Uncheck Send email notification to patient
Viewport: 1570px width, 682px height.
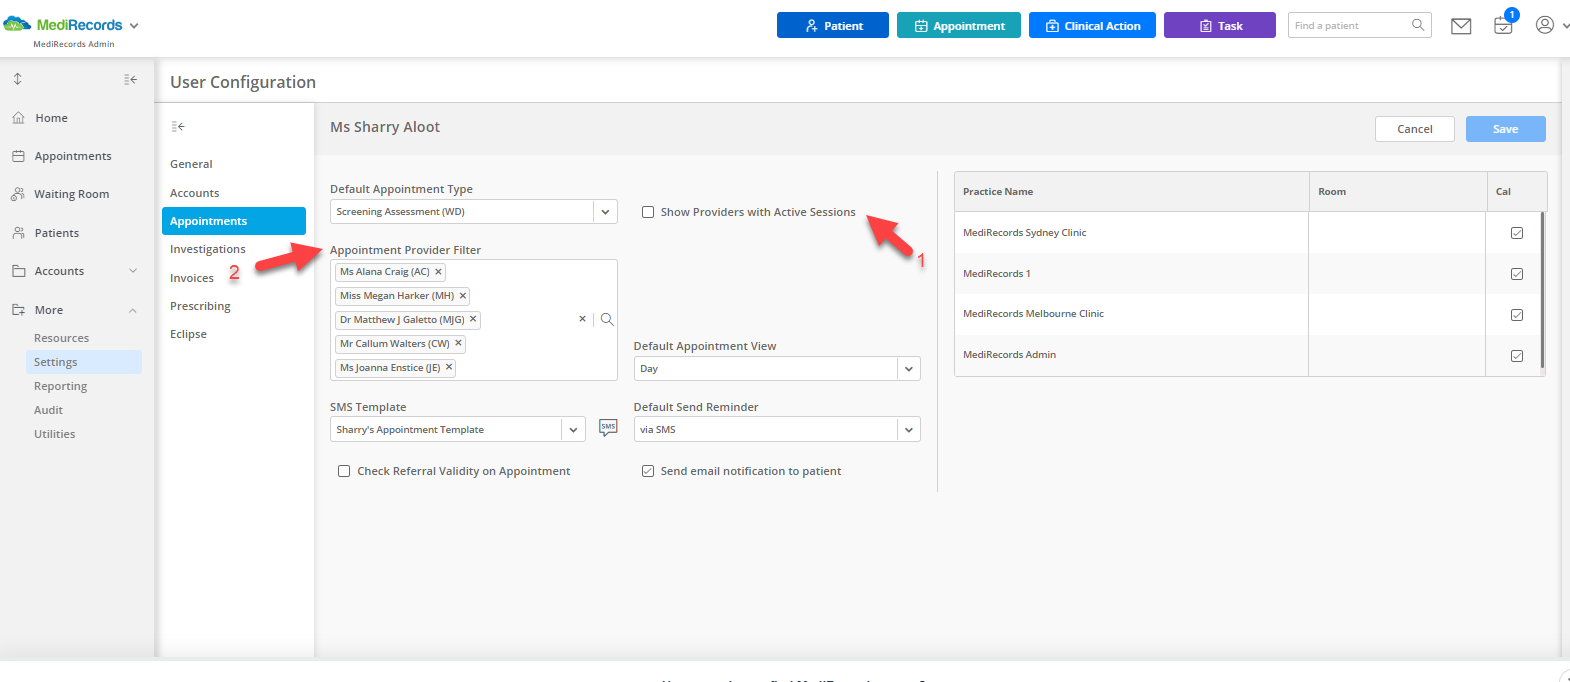pyautogui.click(x=648, y=471)
